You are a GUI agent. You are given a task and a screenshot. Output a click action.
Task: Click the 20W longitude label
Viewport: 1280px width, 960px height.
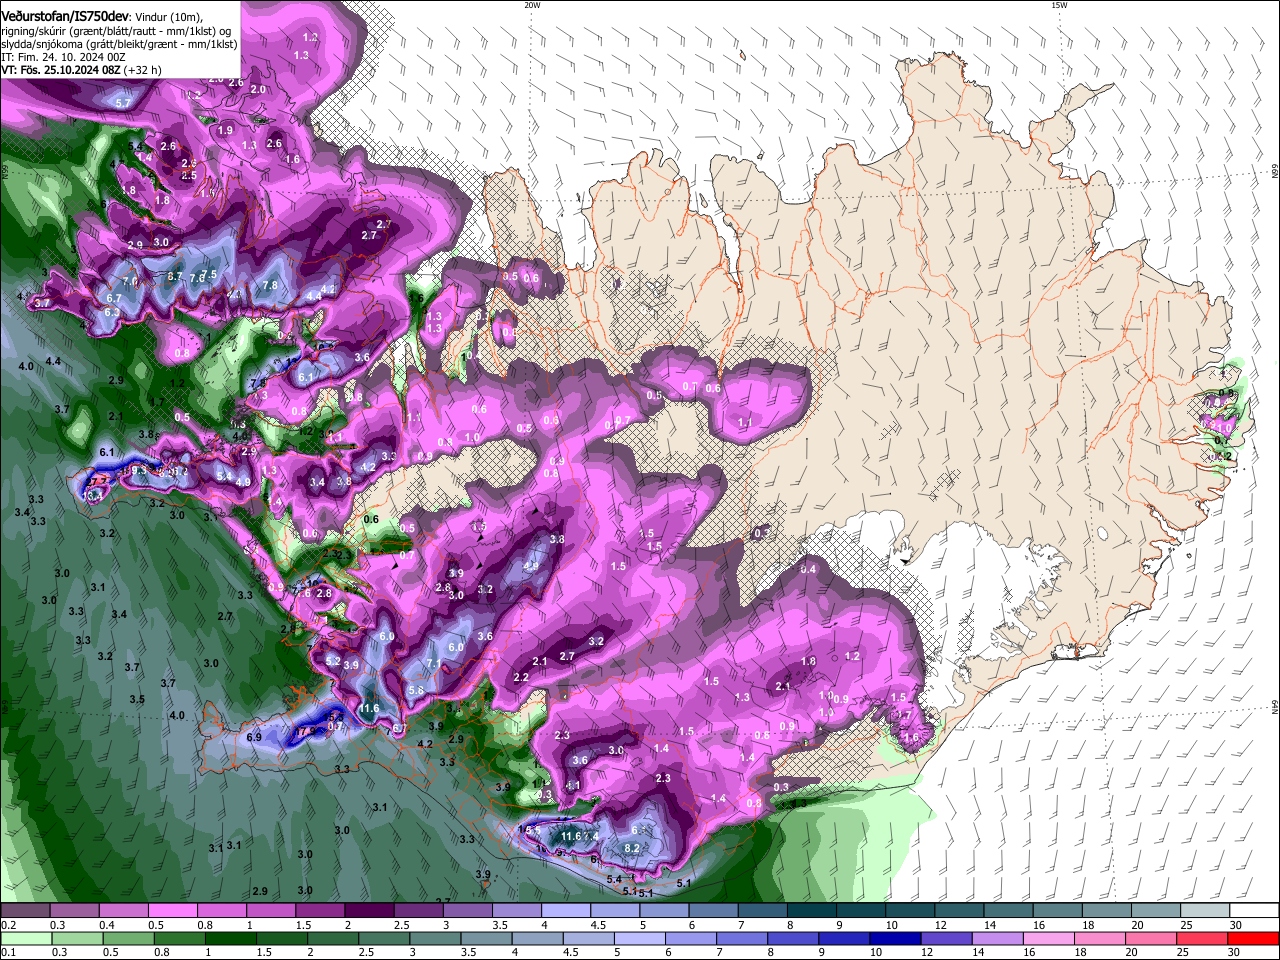(x=532, y=5)
